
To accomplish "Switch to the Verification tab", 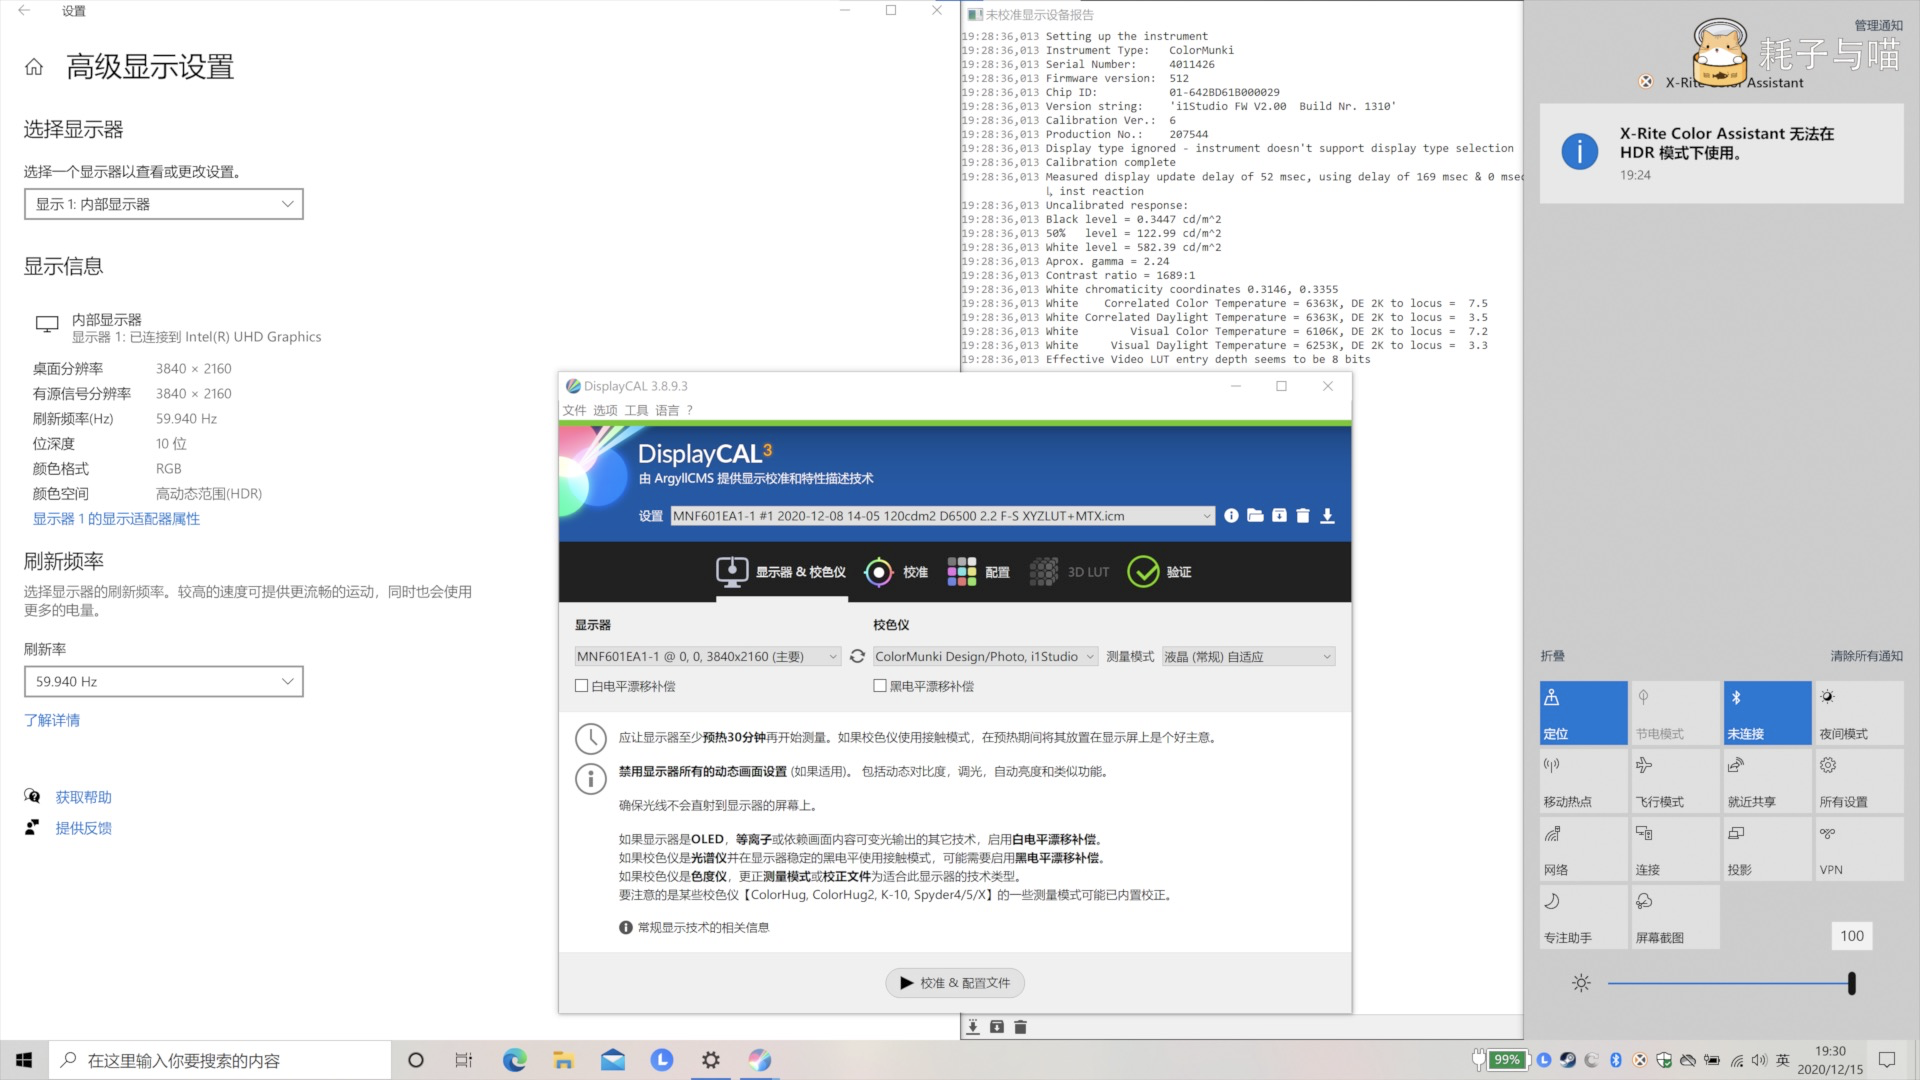I will [x=1159, y=572].
